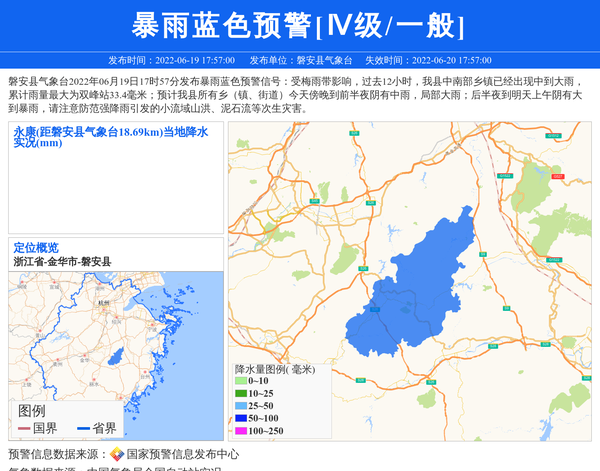Image resolution: width=600 pixels, height=471 pixels.
Task: Click the blue 省界 legend line
Action: (83, 428)
